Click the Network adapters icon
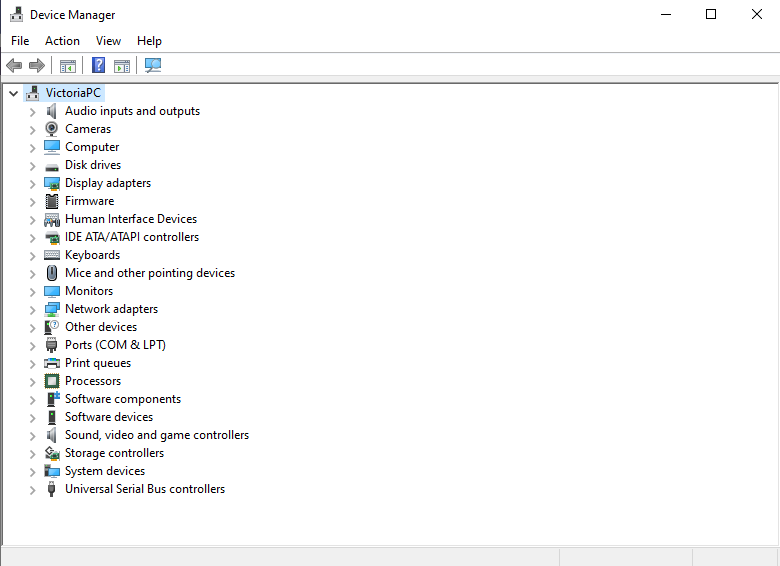The image size is (780, 566). (x=52, y=309)
